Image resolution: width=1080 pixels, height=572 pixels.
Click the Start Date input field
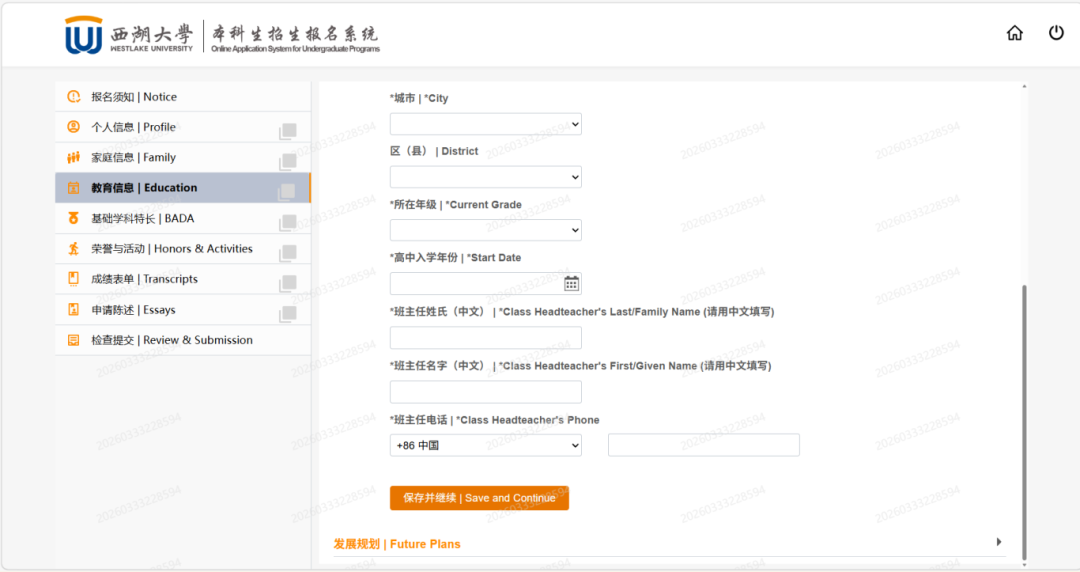click(486, 283)
